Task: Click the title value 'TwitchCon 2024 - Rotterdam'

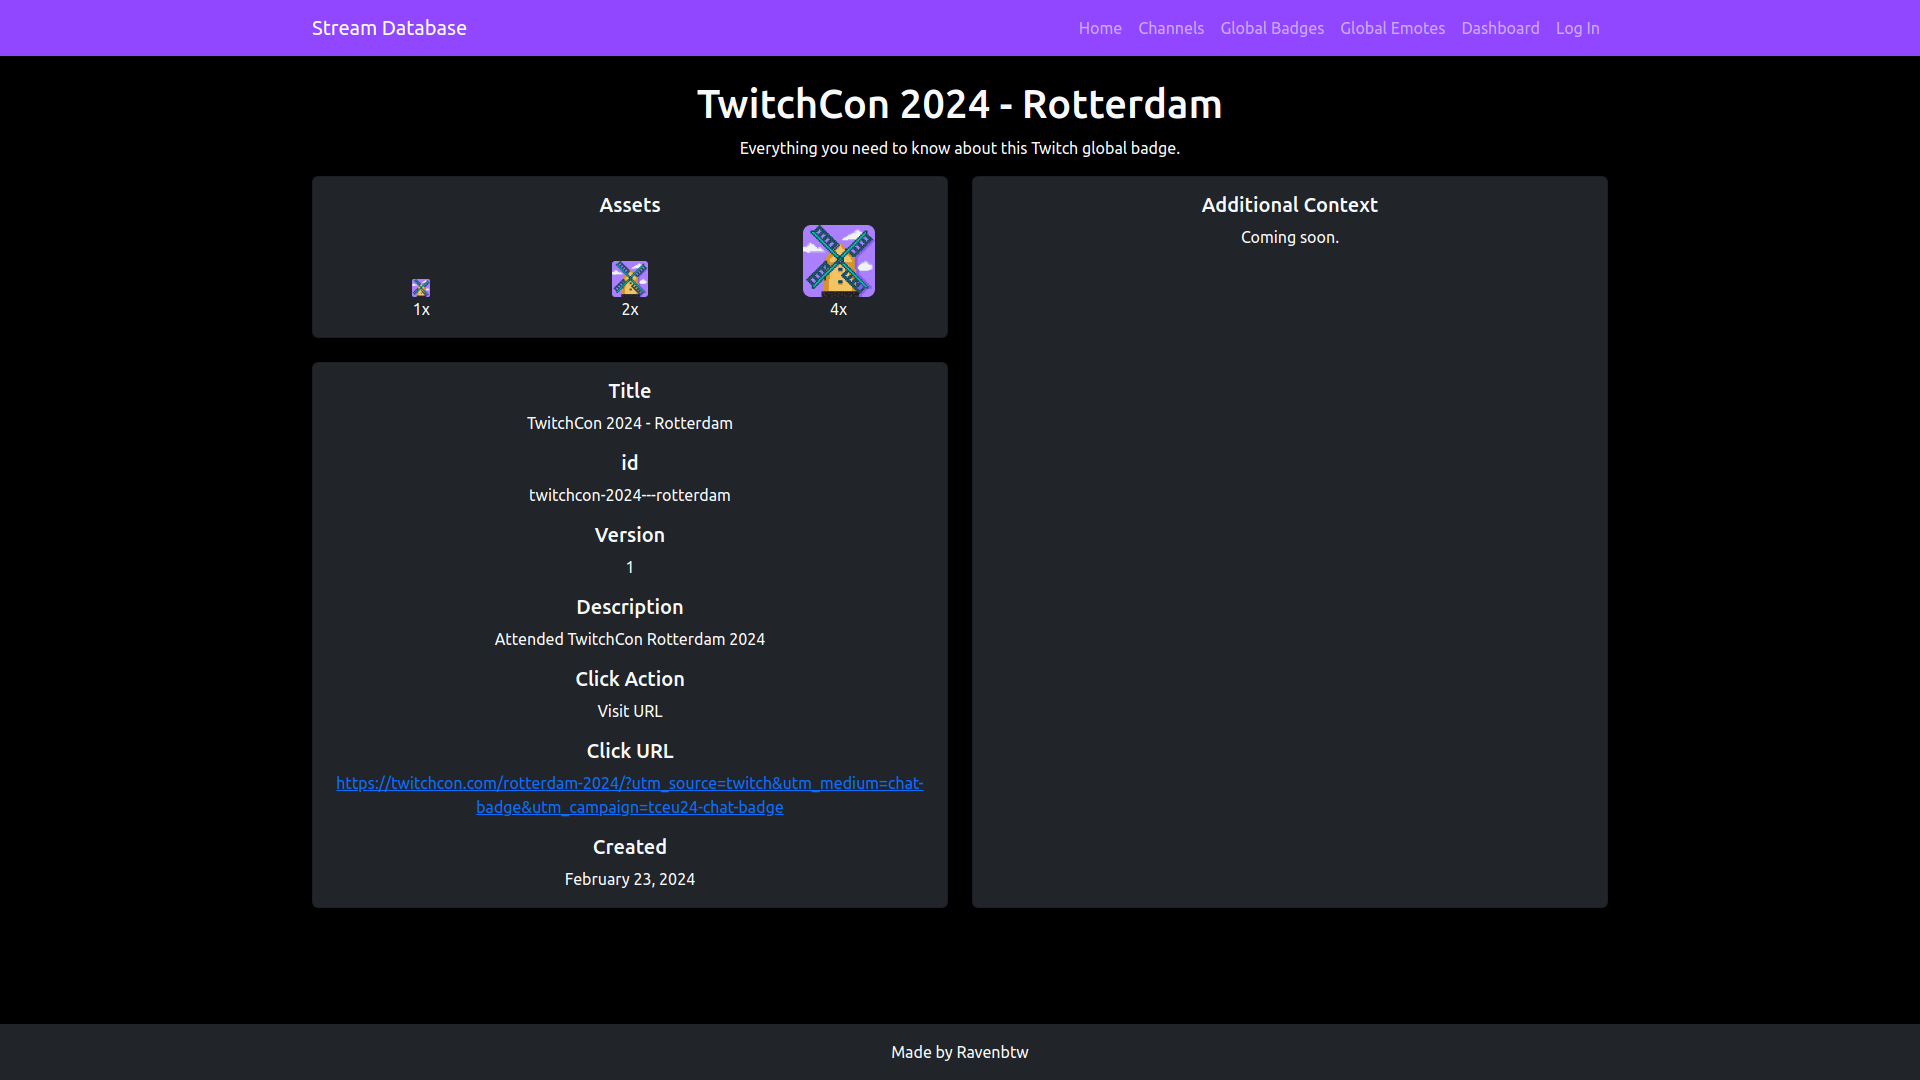Action: [x=630, y=423]
